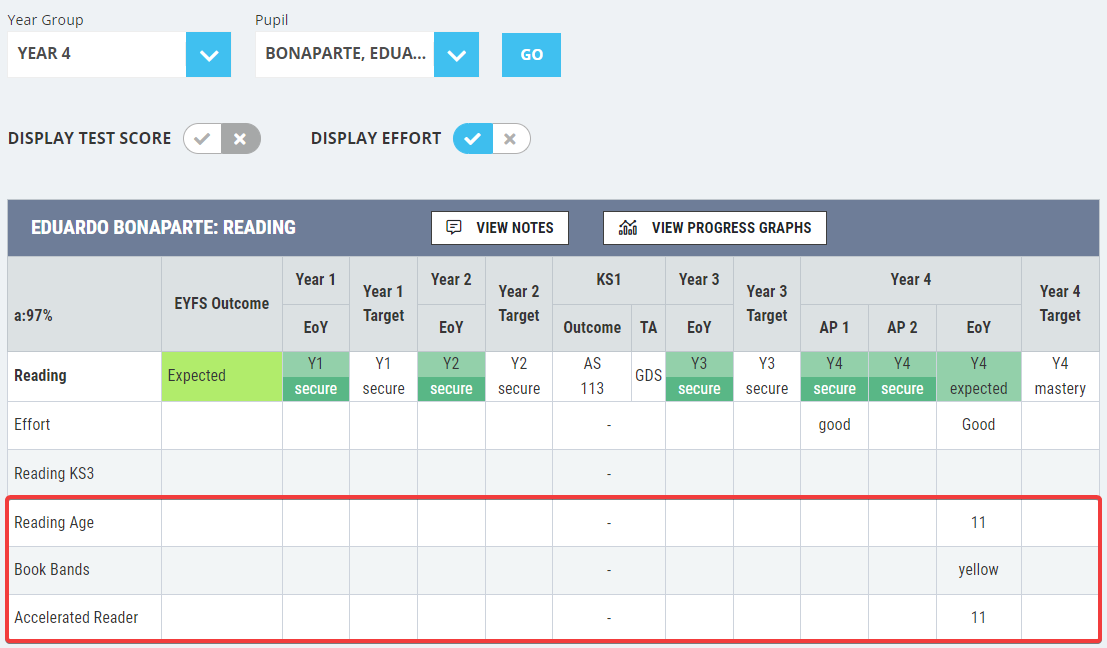Click the Reading Age value of 11

point(978,521)
